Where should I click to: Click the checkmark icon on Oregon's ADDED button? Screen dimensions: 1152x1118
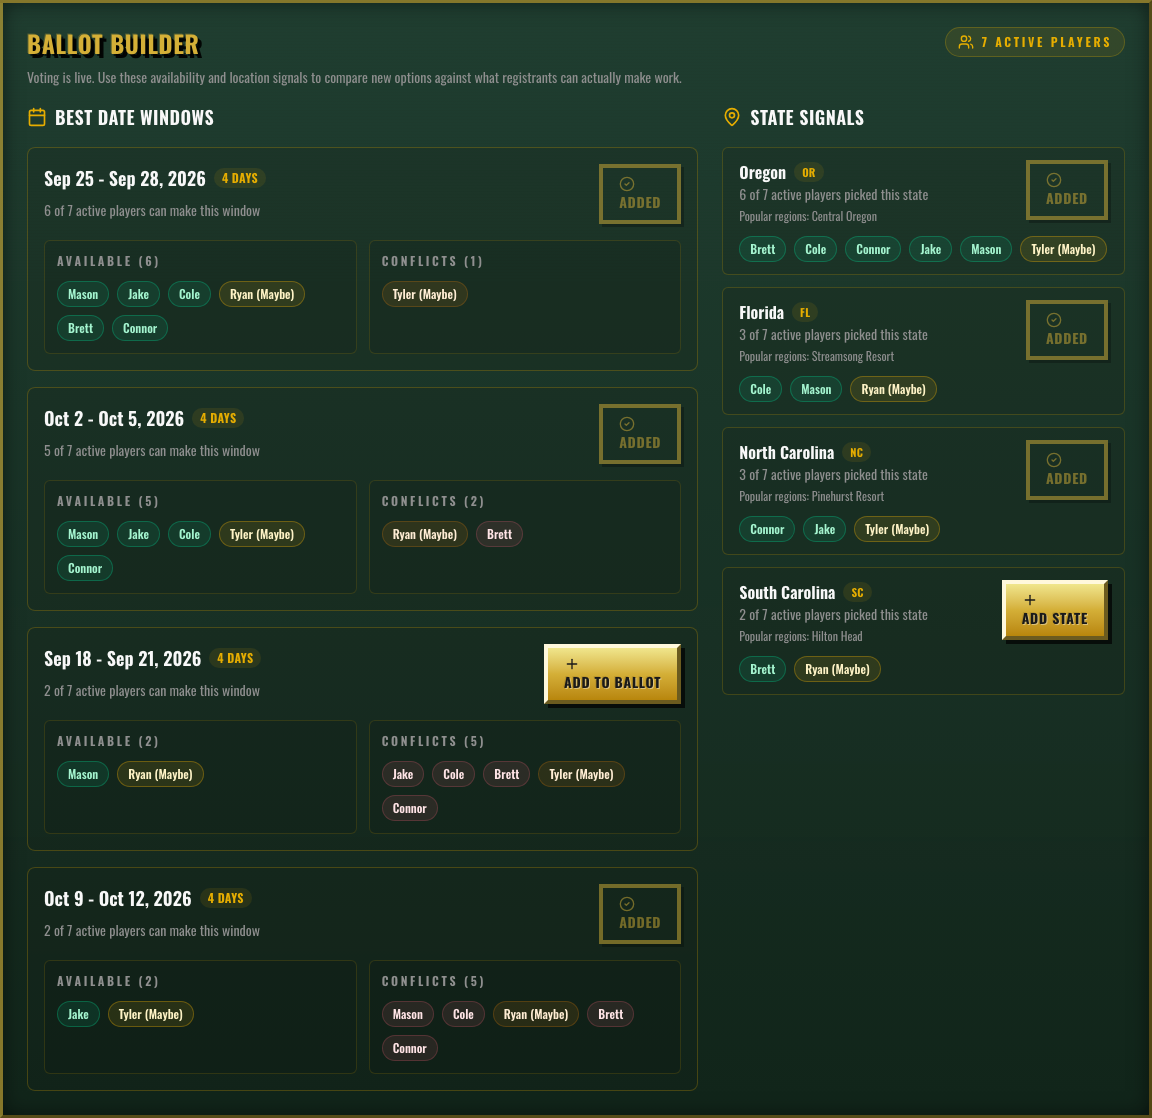(1053, 179)
